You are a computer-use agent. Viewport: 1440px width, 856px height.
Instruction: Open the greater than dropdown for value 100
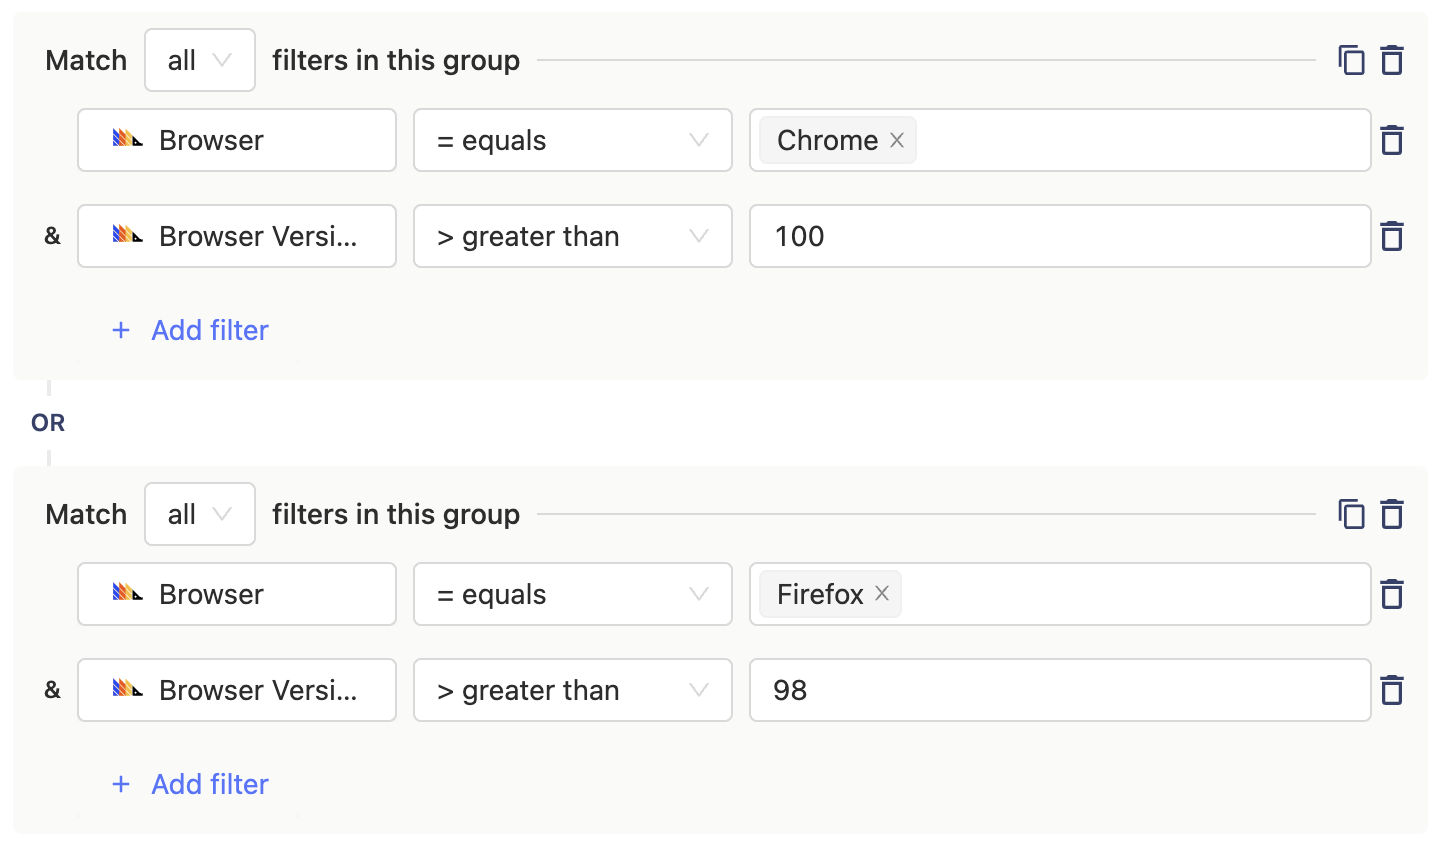(x=572, y=237)
